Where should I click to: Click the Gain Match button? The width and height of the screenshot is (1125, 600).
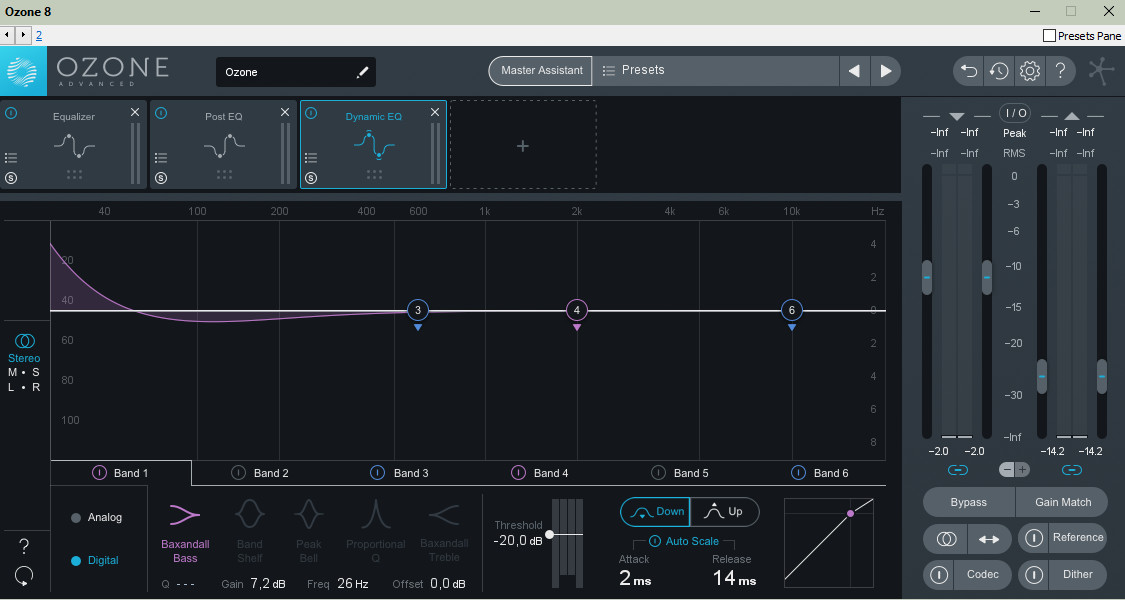tap(1063, 502)
